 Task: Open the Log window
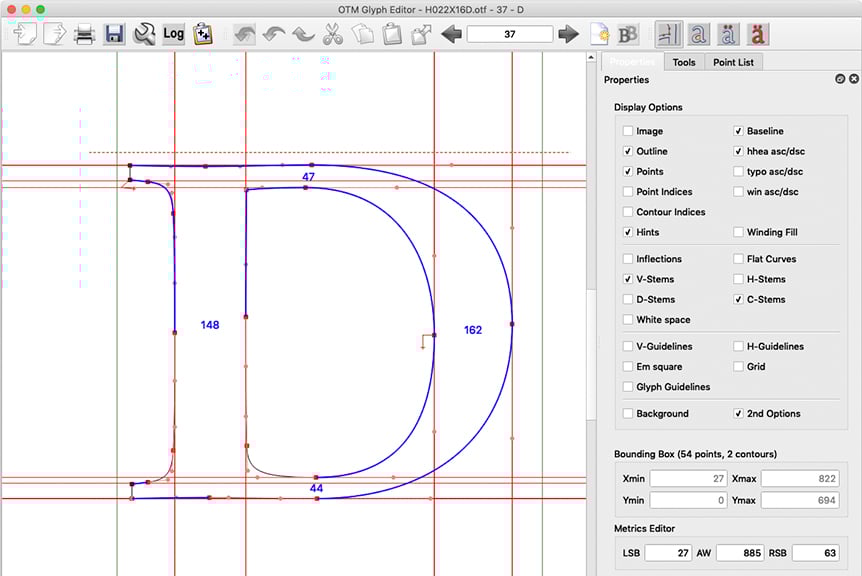coord(174,34)
